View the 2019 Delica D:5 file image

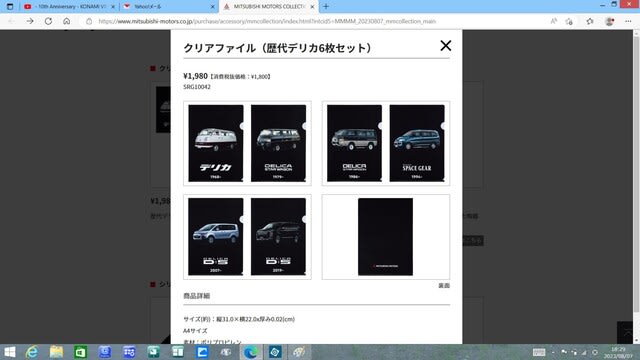click(x=278, y=237)
